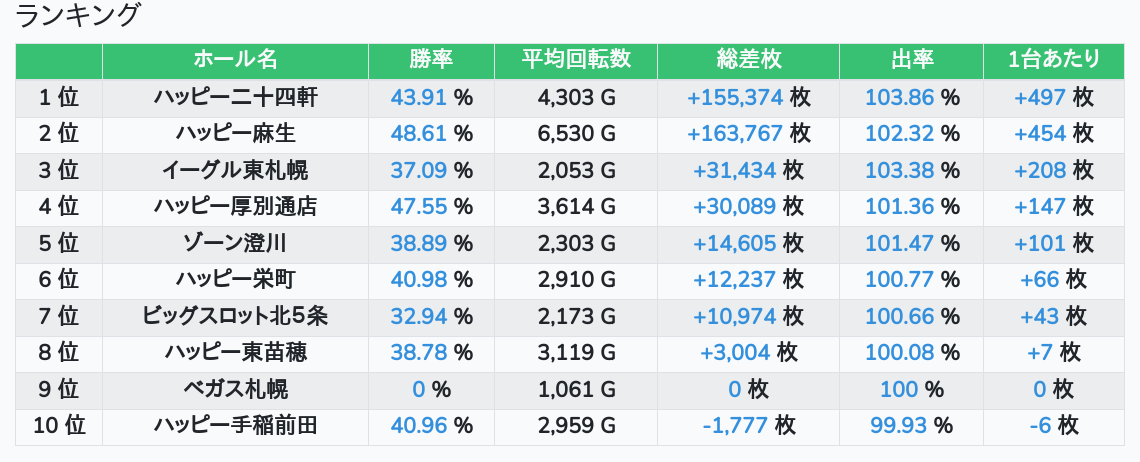Open the ハッピー麻生 hall entry
1140x462 pixels.
tap(235, 134)
